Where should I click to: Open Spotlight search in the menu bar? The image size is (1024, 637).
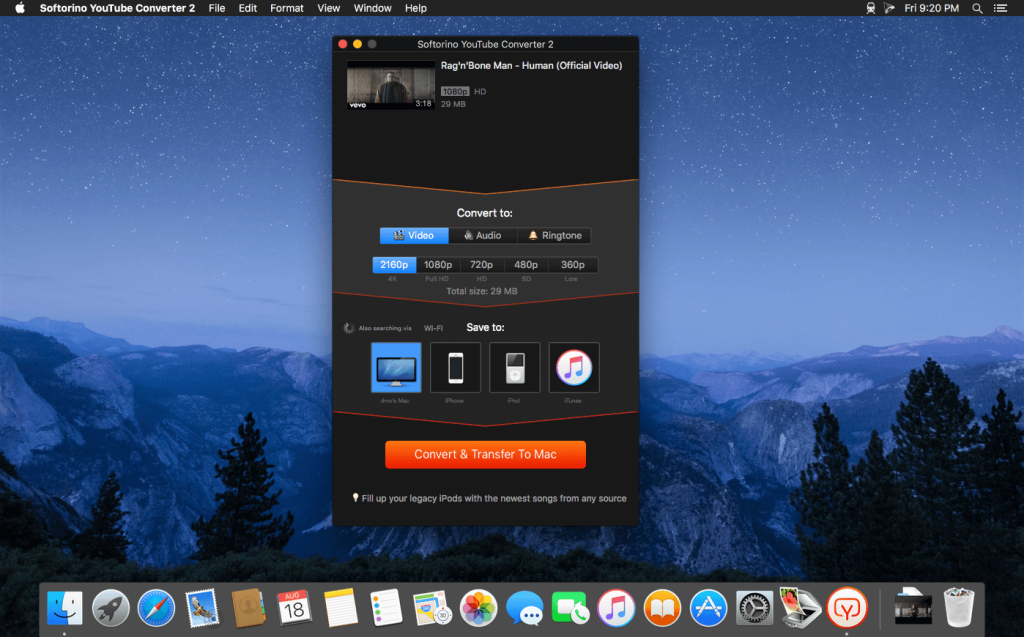[975, 8]
